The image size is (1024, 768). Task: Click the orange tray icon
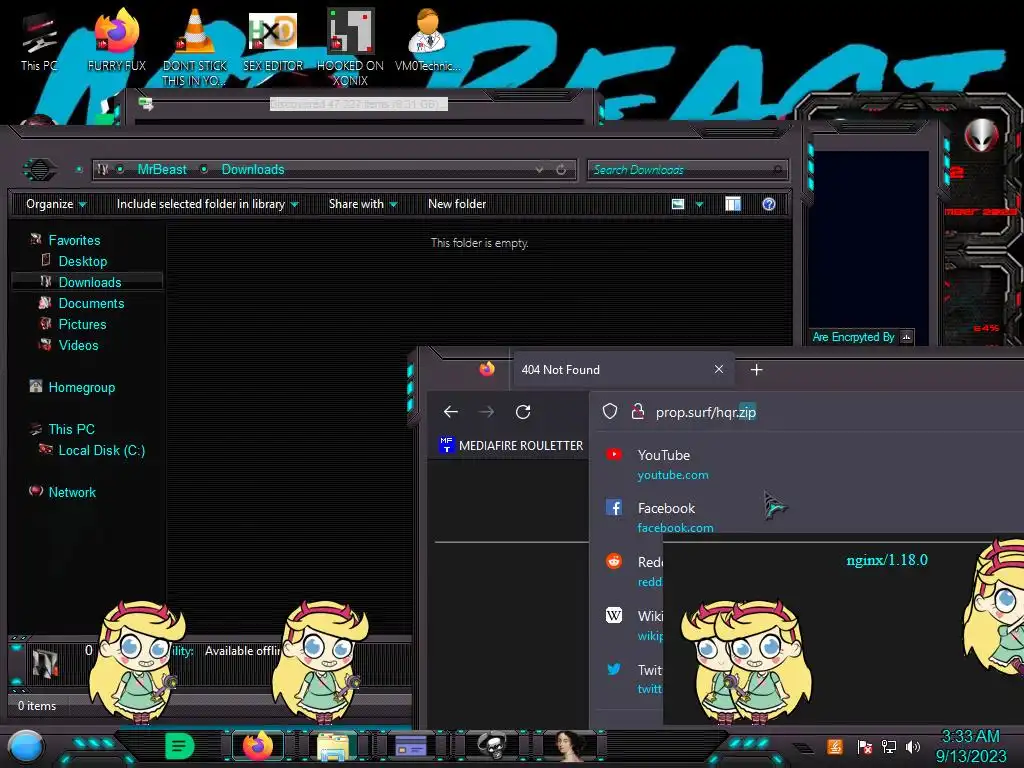coord(835,746)
